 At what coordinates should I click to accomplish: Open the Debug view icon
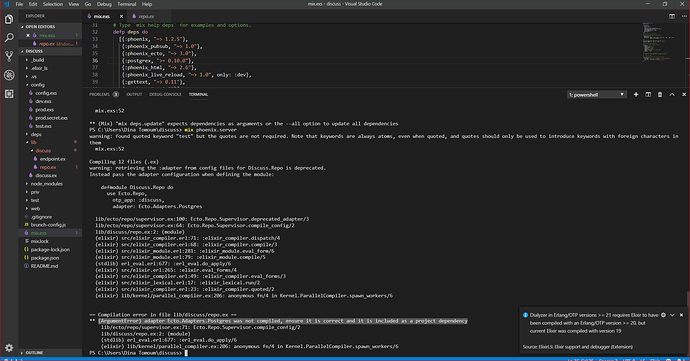pyautogui.click(x=9, y=75)
